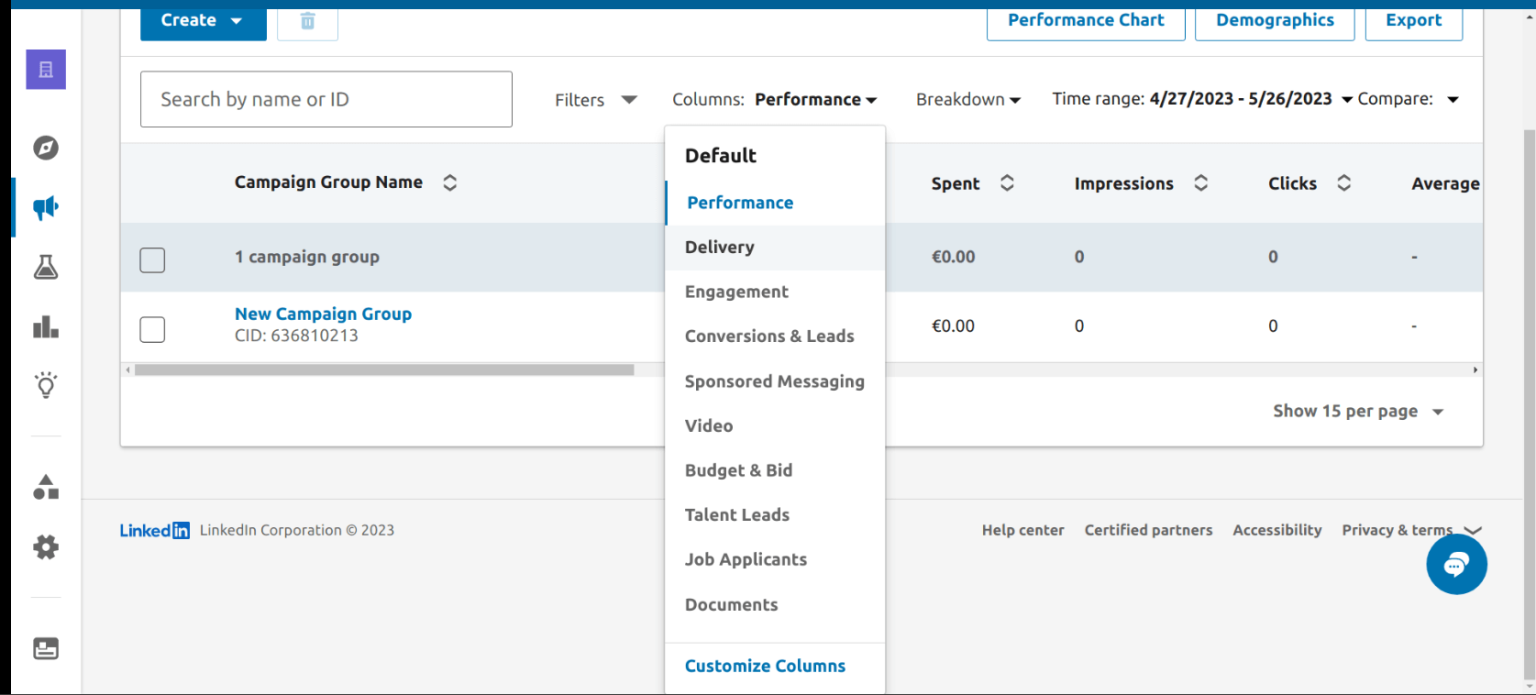Viewport: 1536px width, 695px height.
Task: Open the bar chart Analyze icon
Action: pyautogui.click(x=46, y=326)
